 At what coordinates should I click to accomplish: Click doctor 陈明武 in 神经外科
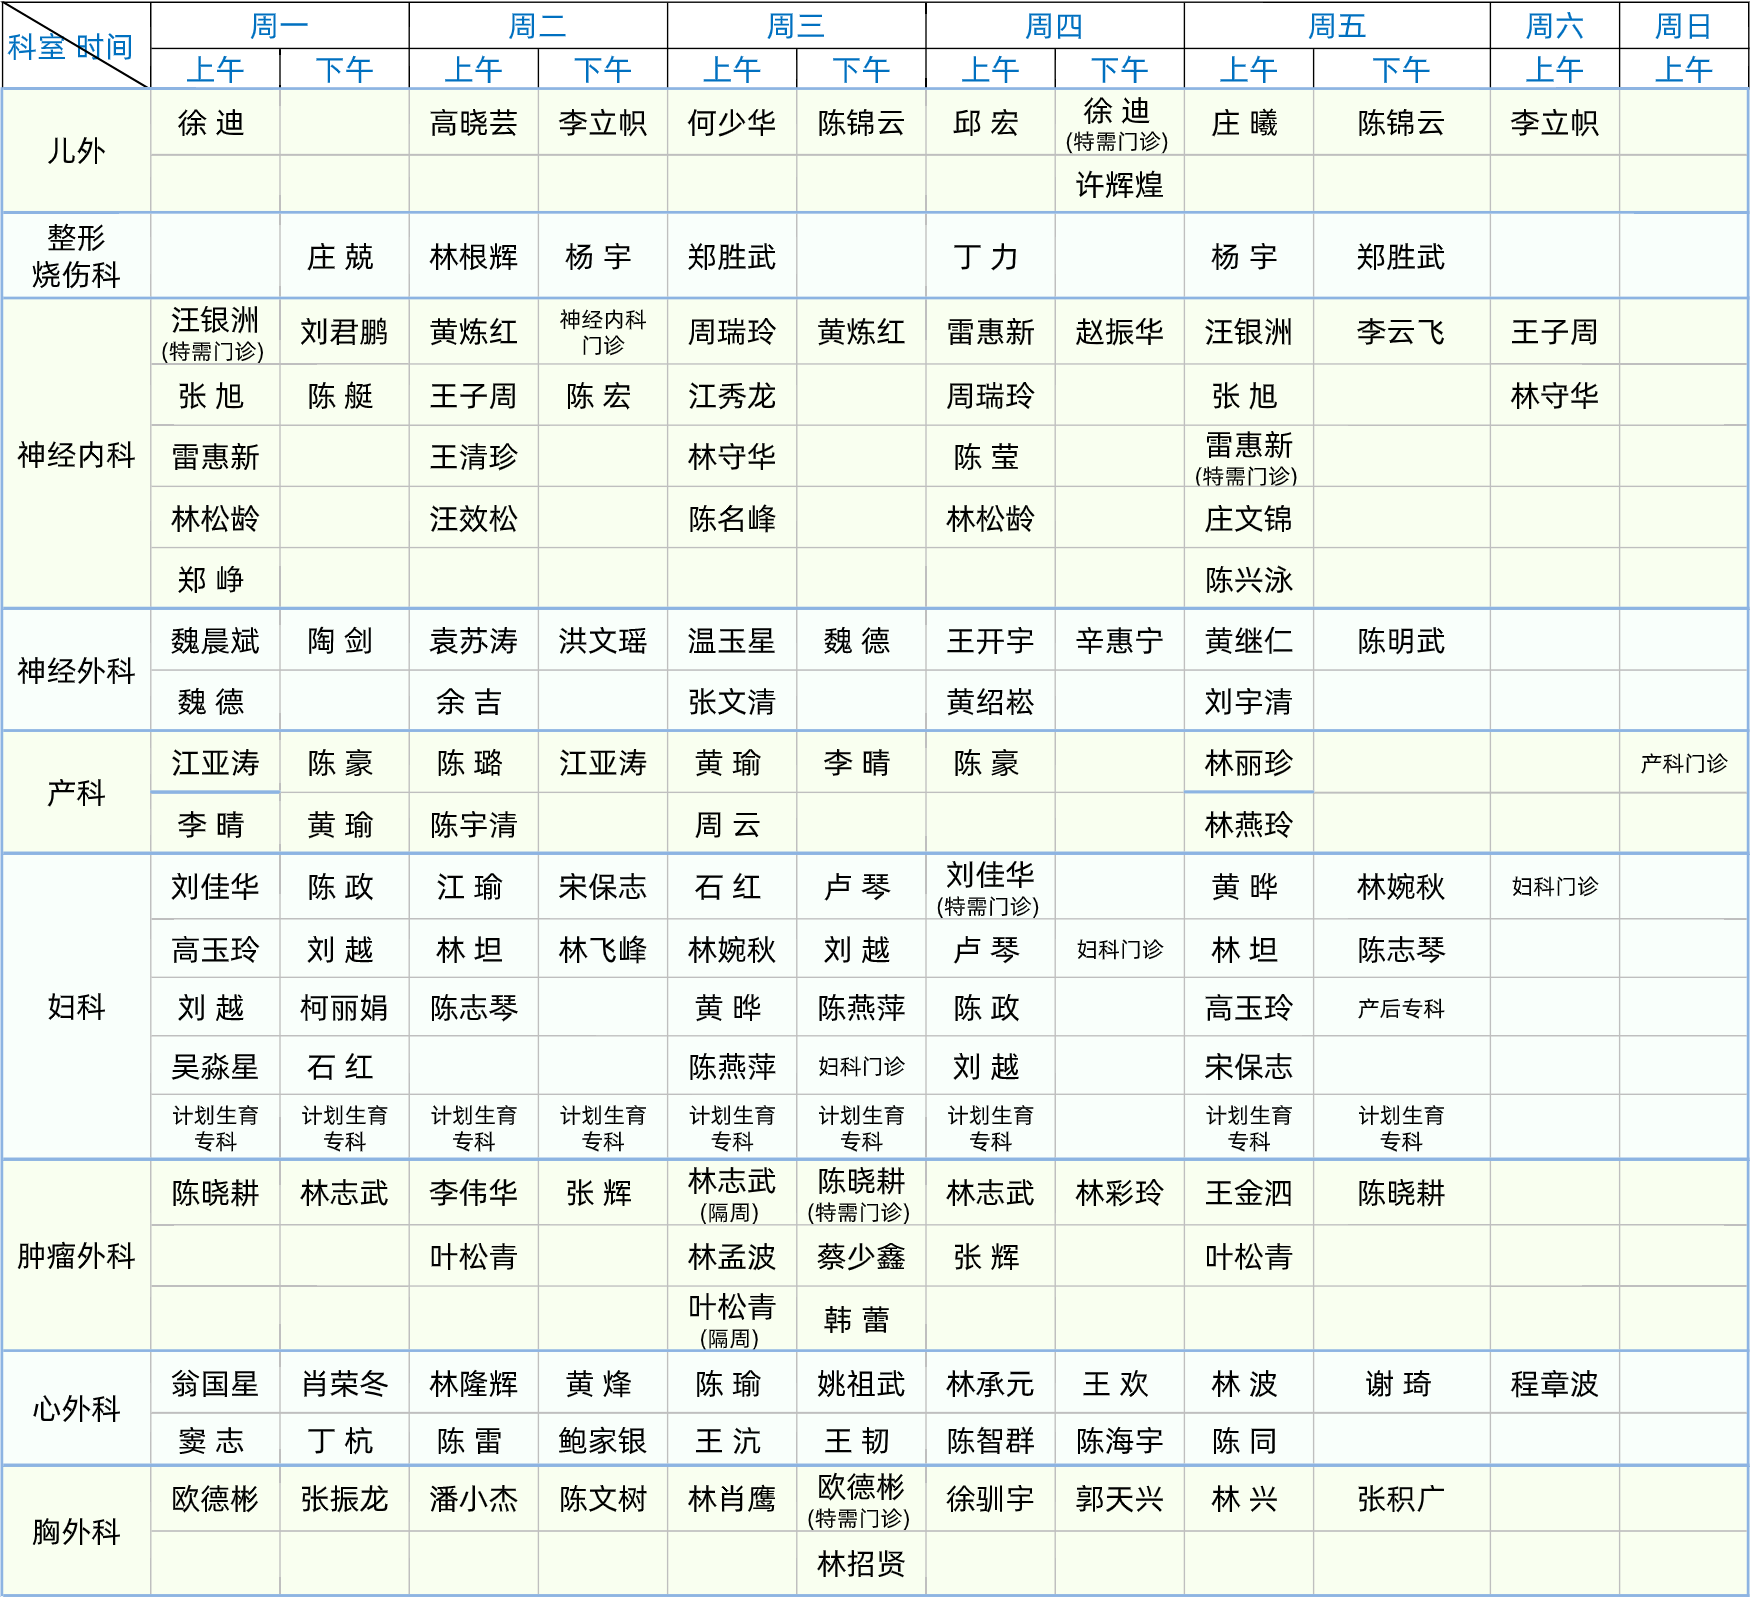(1400, 641)
